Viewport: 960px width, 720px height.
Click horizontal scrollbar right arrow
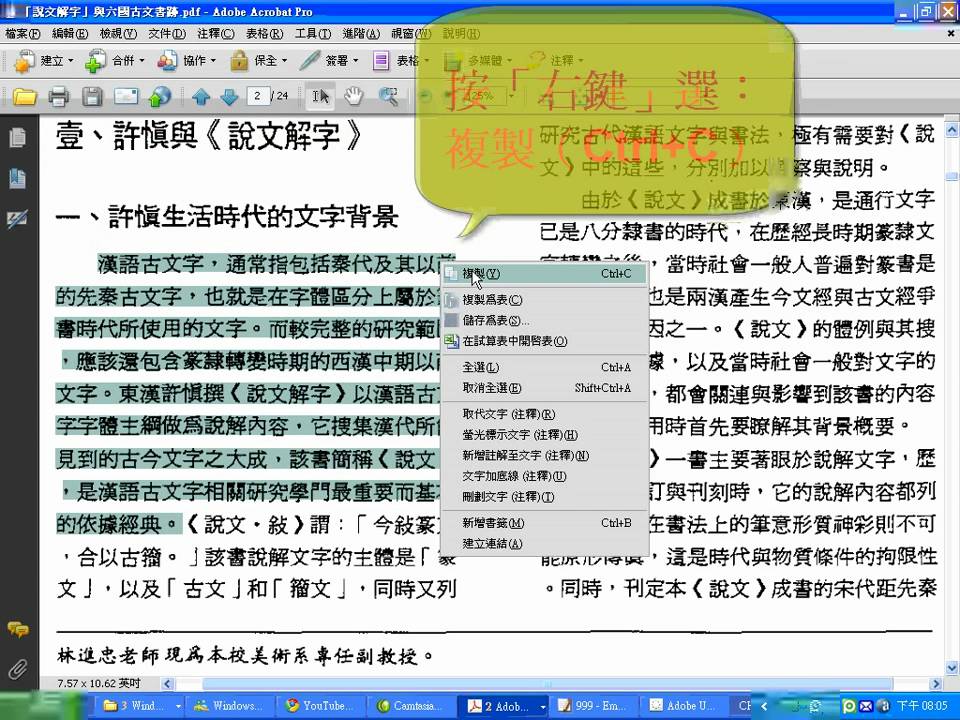936,684
